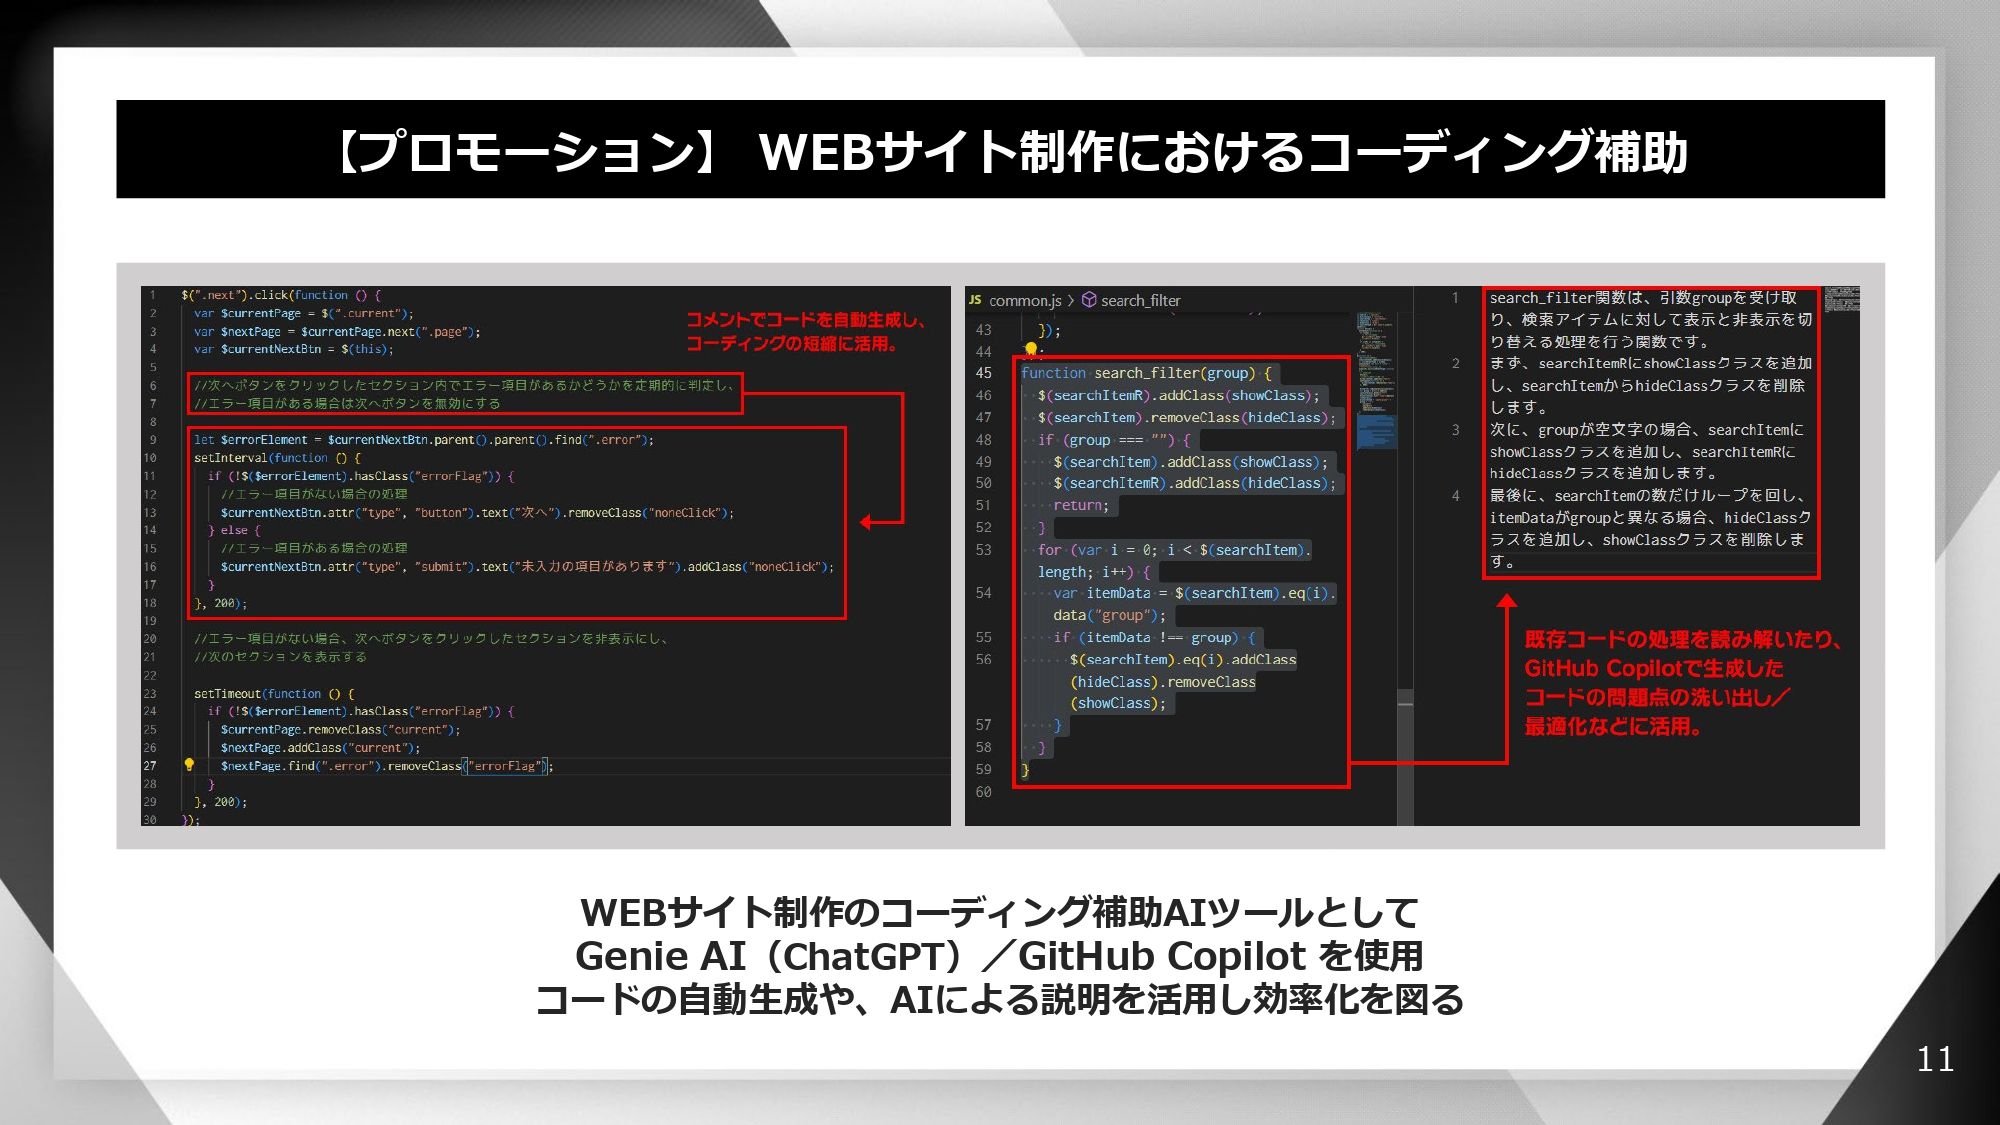Click line number 45 in the gutter
The height and width of the screenshot is (1125, 2000).
pos(986,372)
